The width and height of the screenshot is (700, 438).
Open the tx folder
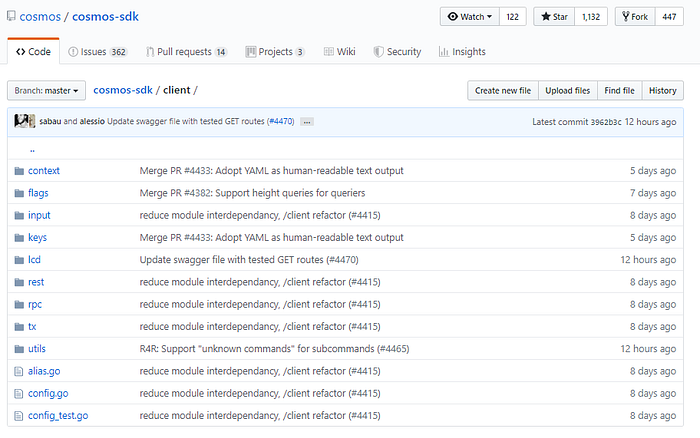pyautogui.click(x=32, y=327)
